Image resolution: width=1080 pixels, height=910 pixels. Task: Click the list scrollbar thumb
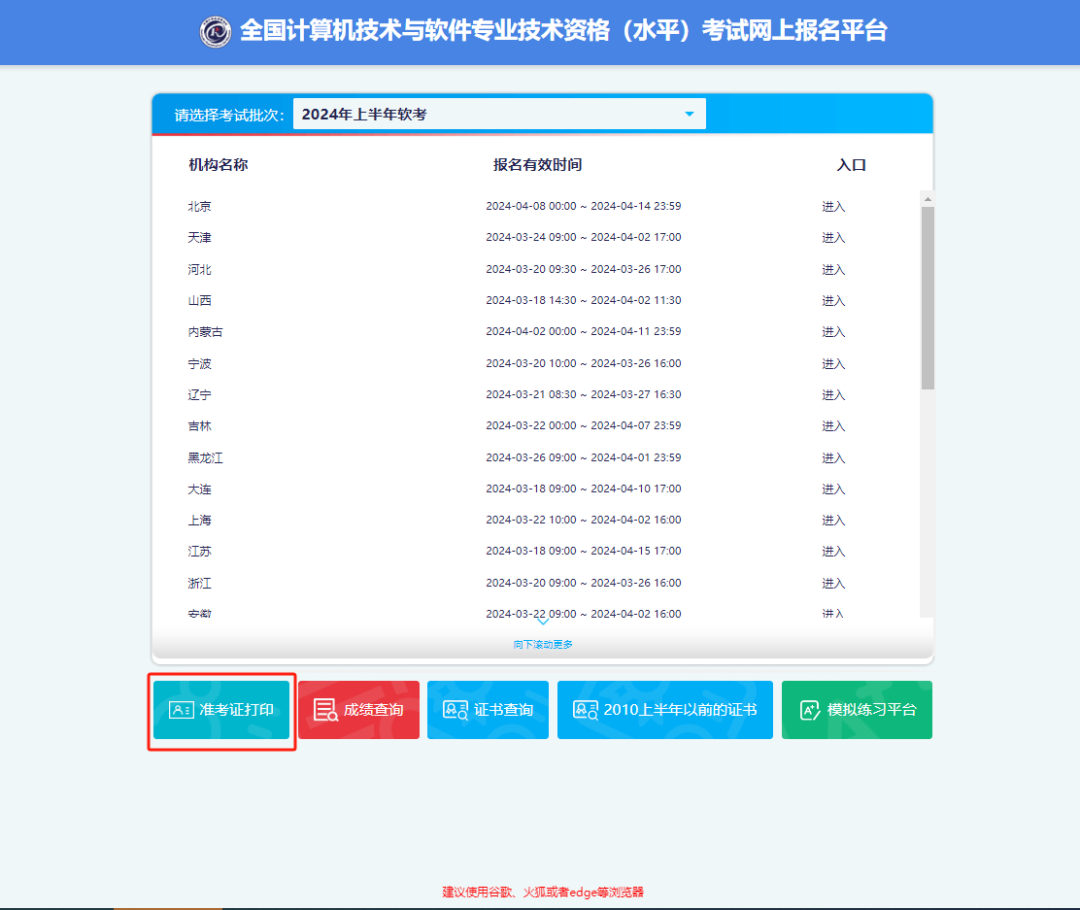[928, 298]
